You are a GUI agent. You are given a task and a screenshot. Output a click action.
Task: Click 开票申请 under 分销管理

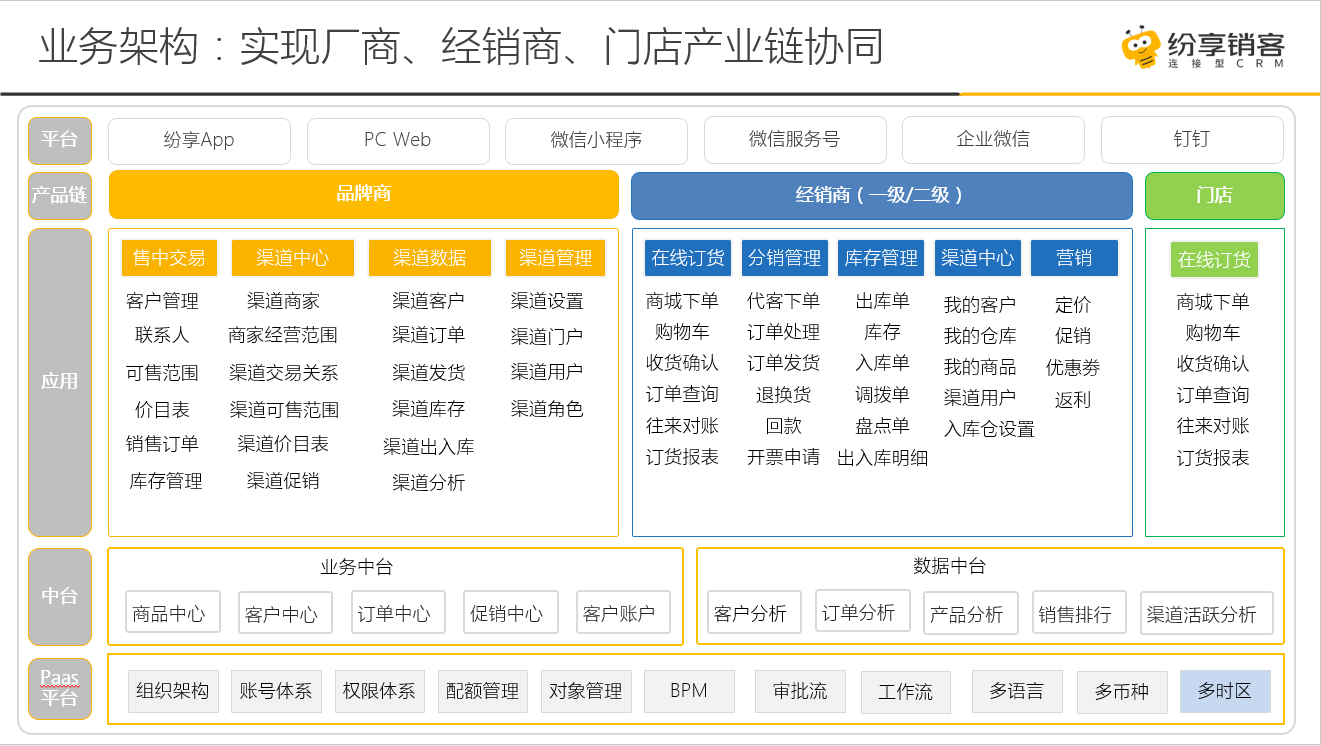pyautogui.click(x=784, y=457)
